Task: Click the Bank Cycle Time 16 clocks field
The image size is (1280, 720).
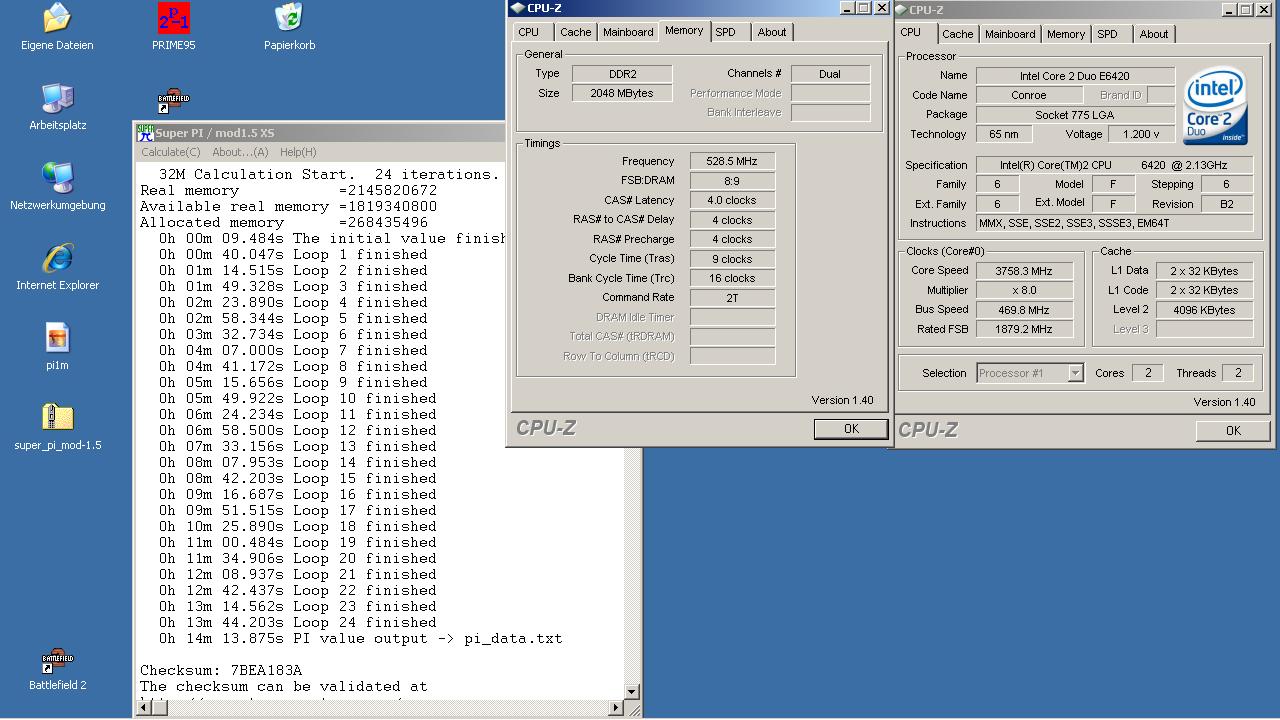Action: (732, 278)
